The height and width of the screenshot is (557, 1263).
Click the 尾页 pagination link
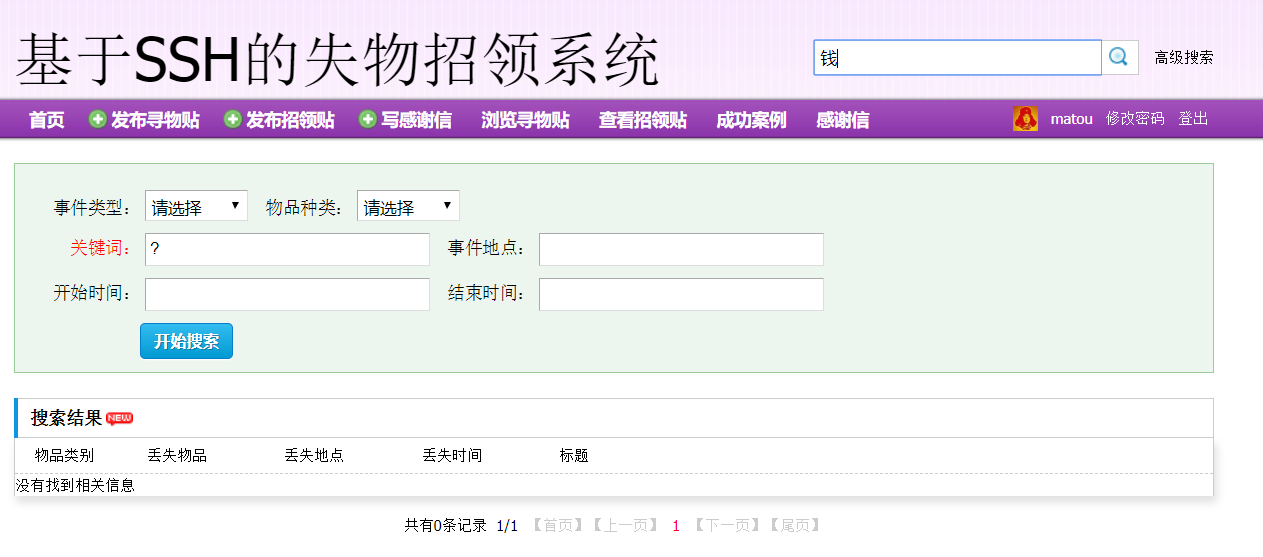(795, 526)
